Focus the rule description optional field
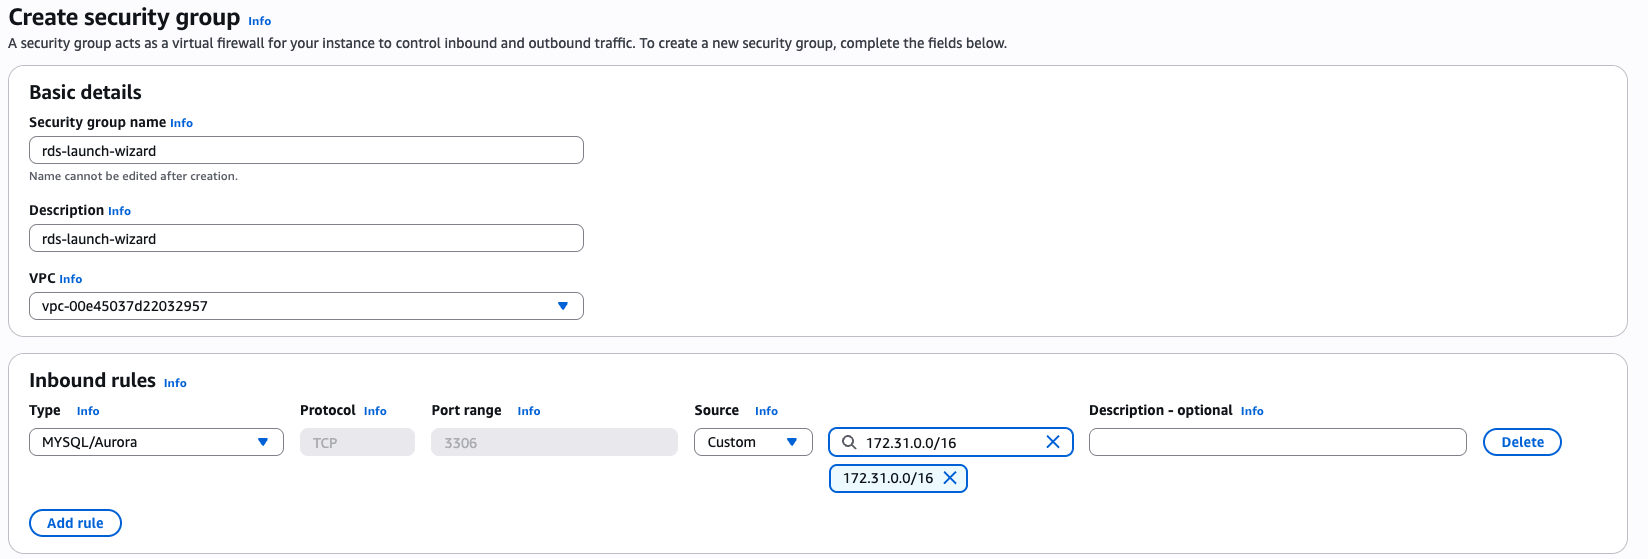Screen dimensions: 1648x559 coord(1278,442)
